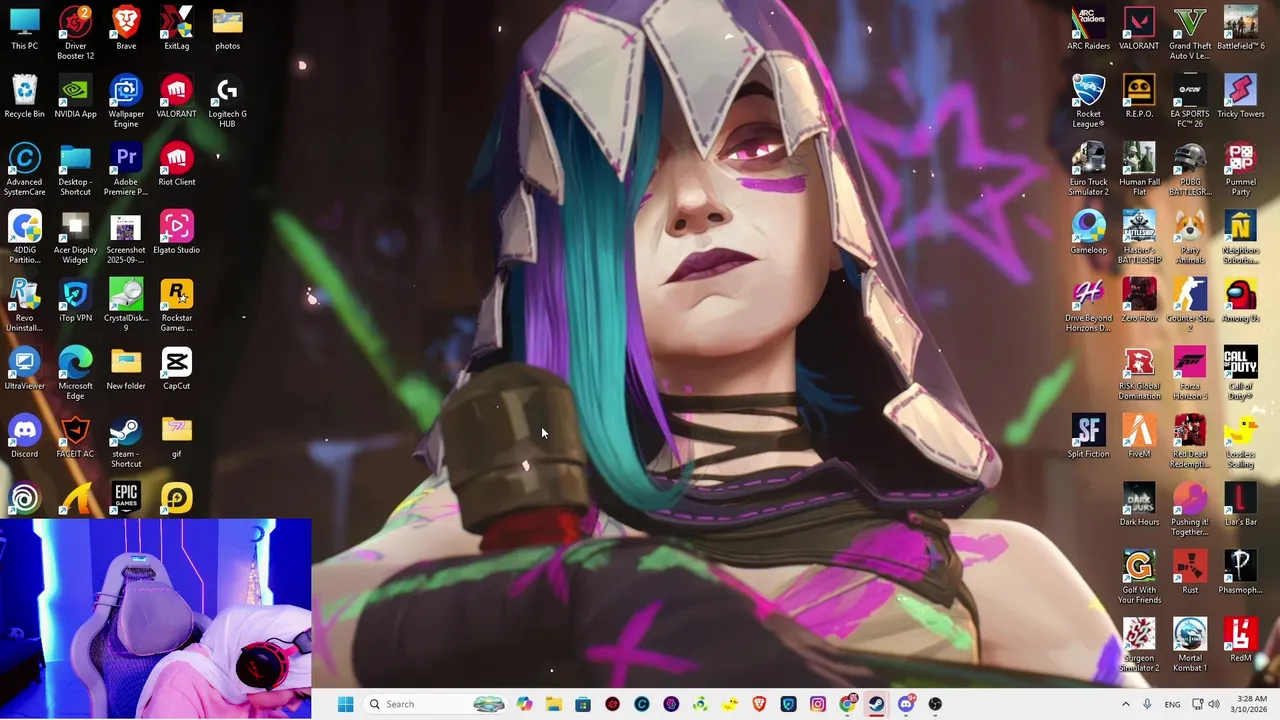Open Red Dead Redemption shortcut
Screen dimensions: 1280x720
(1190, 441)
